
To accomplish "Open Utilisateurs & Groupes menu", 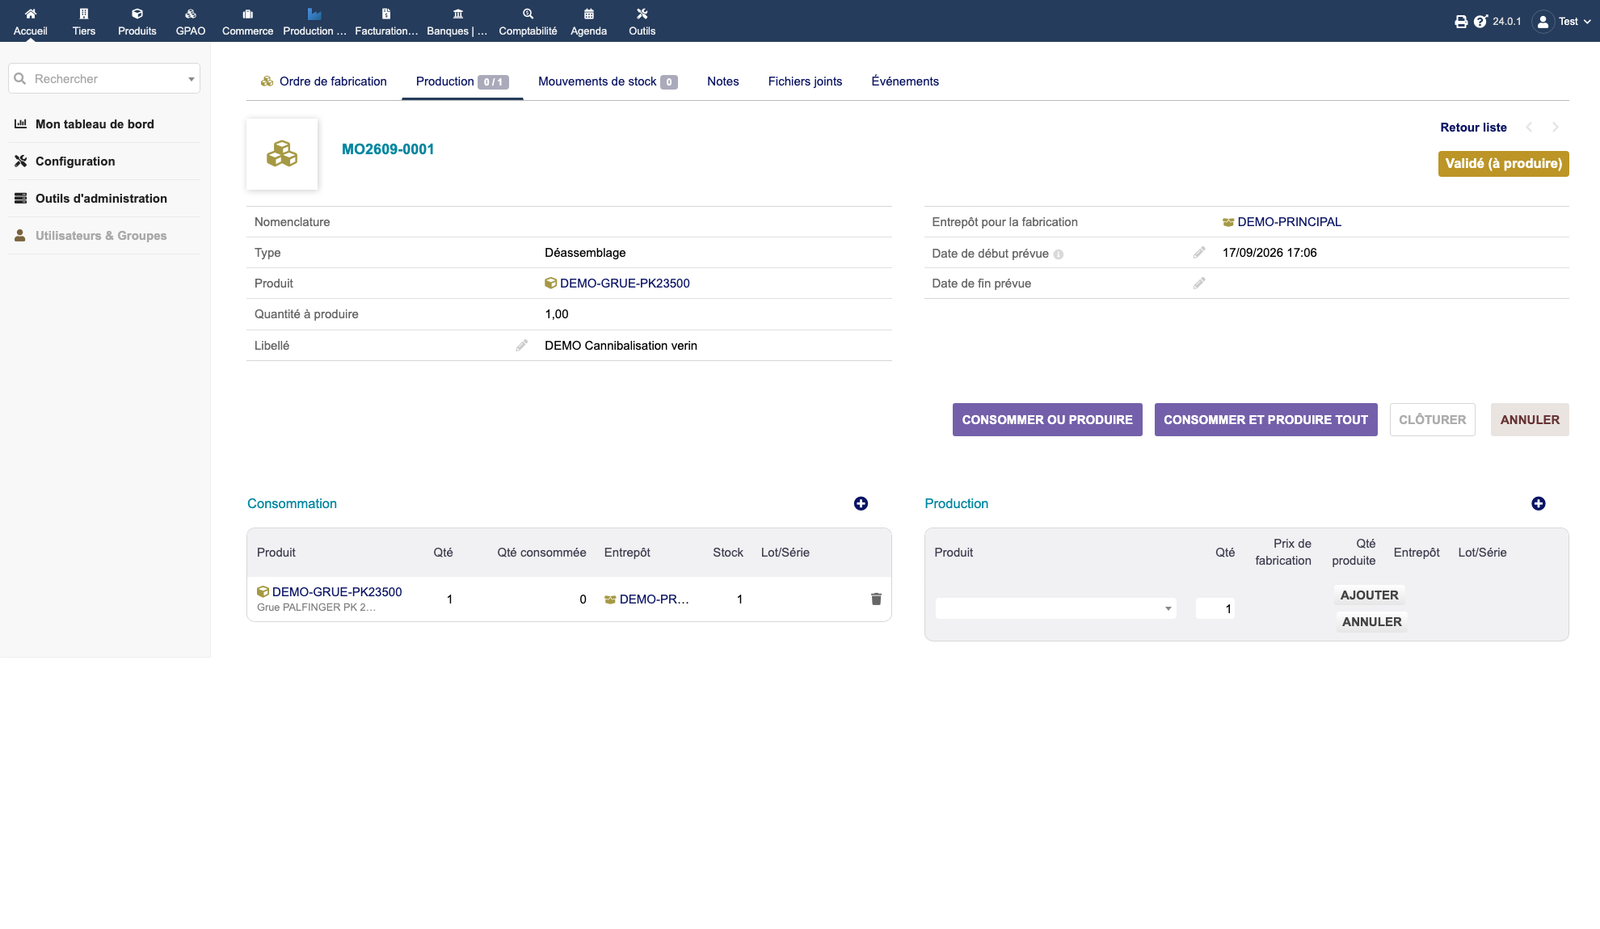I will tap(101, 236).
